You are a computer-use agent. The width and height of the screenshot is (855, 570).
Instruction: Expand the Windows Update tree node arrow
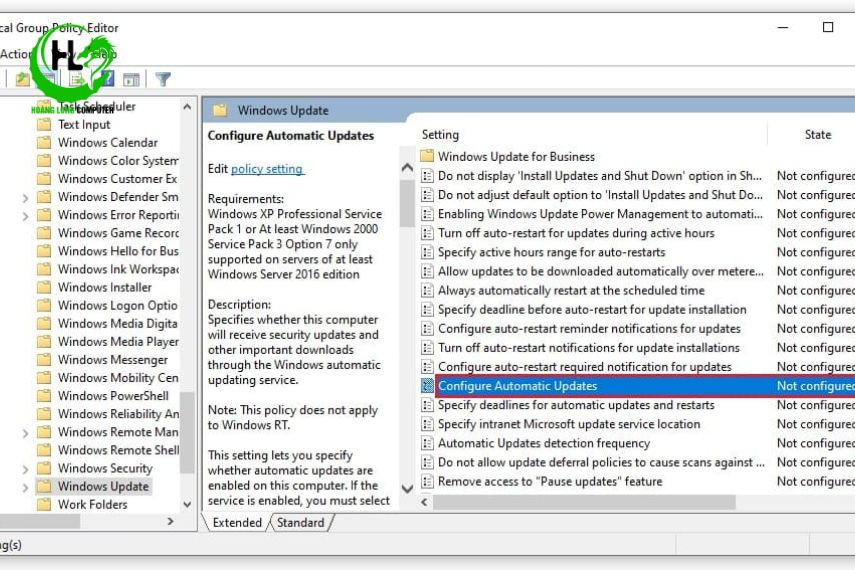tap(25, 487)
